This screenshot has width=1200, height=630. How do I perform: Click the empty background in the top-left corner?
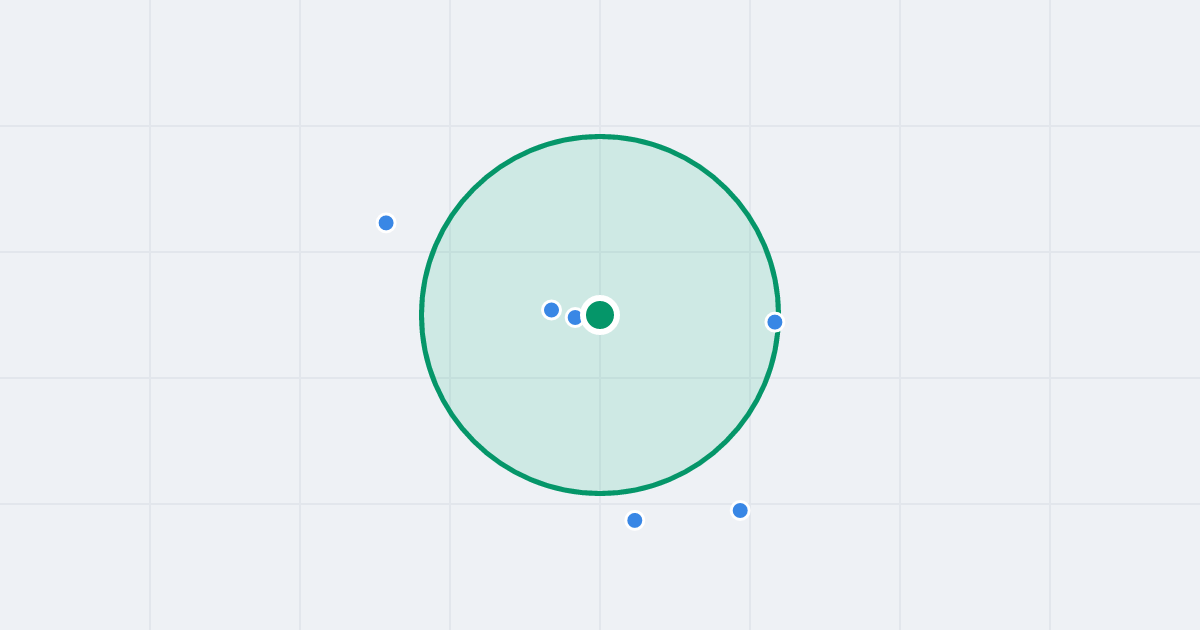(x=60, y=50)
